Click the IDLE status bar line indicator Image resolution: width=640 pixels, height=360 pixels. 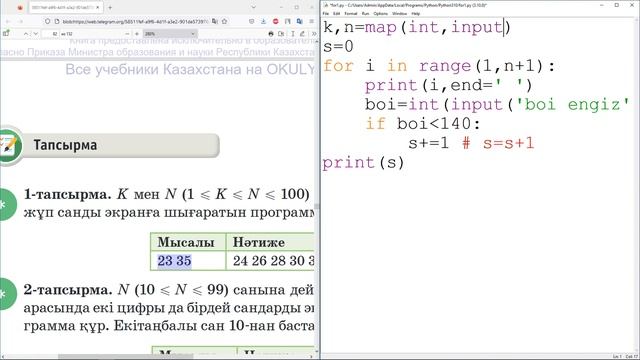click(617, 357)
